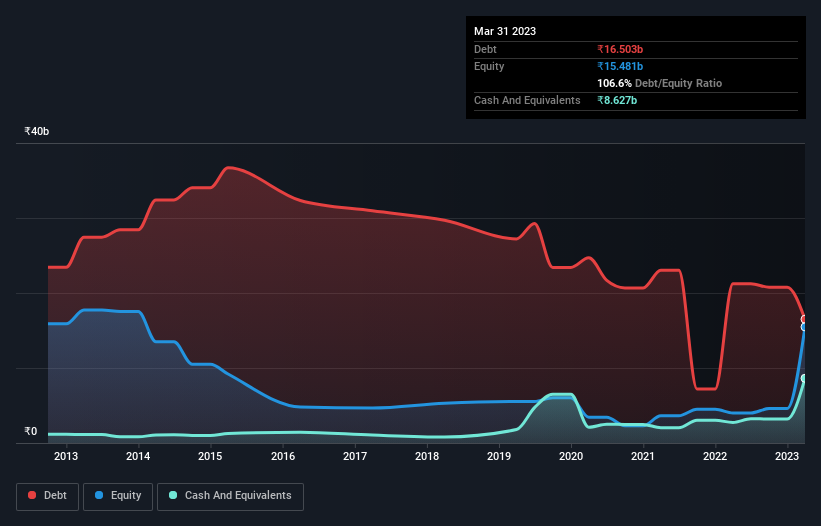
Task: Click the 2016 x-axis label
Action: click(x=283, y=456)
